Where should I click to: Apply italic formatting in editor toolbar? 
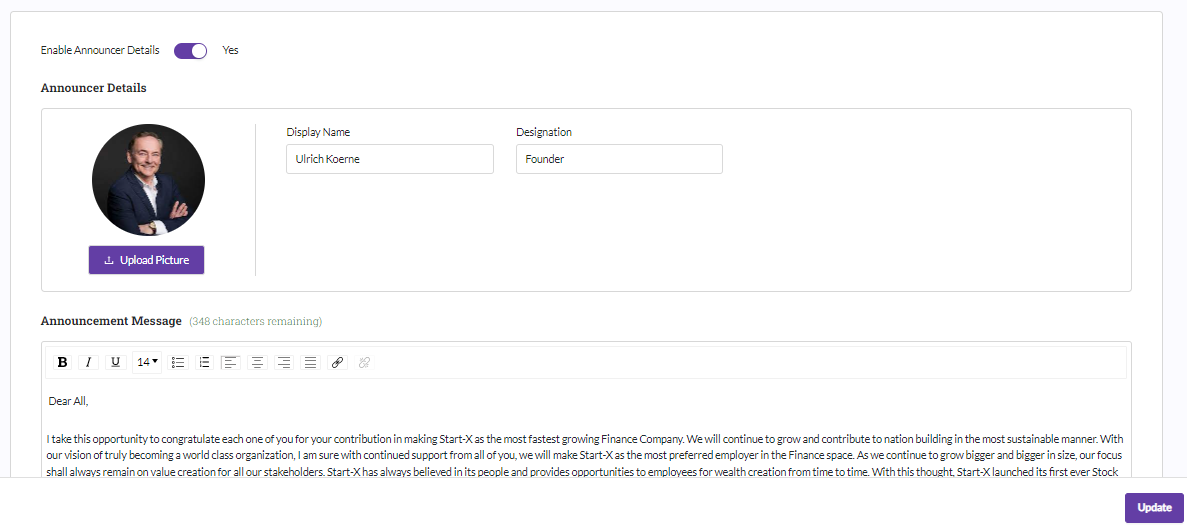coord(89,362)
